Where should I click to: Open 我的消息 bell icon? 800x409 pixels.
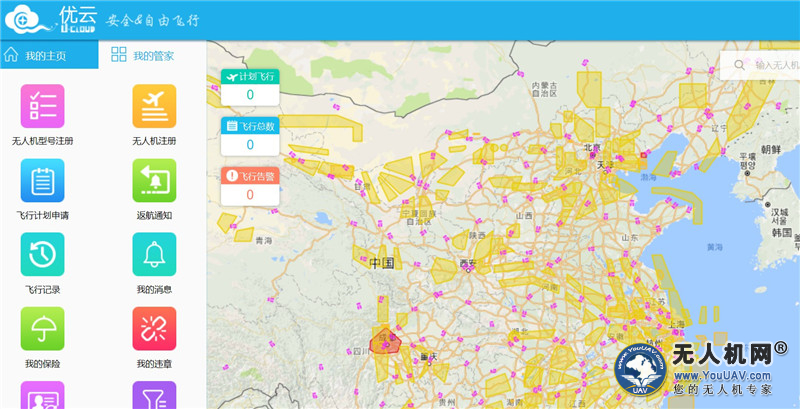154,254
